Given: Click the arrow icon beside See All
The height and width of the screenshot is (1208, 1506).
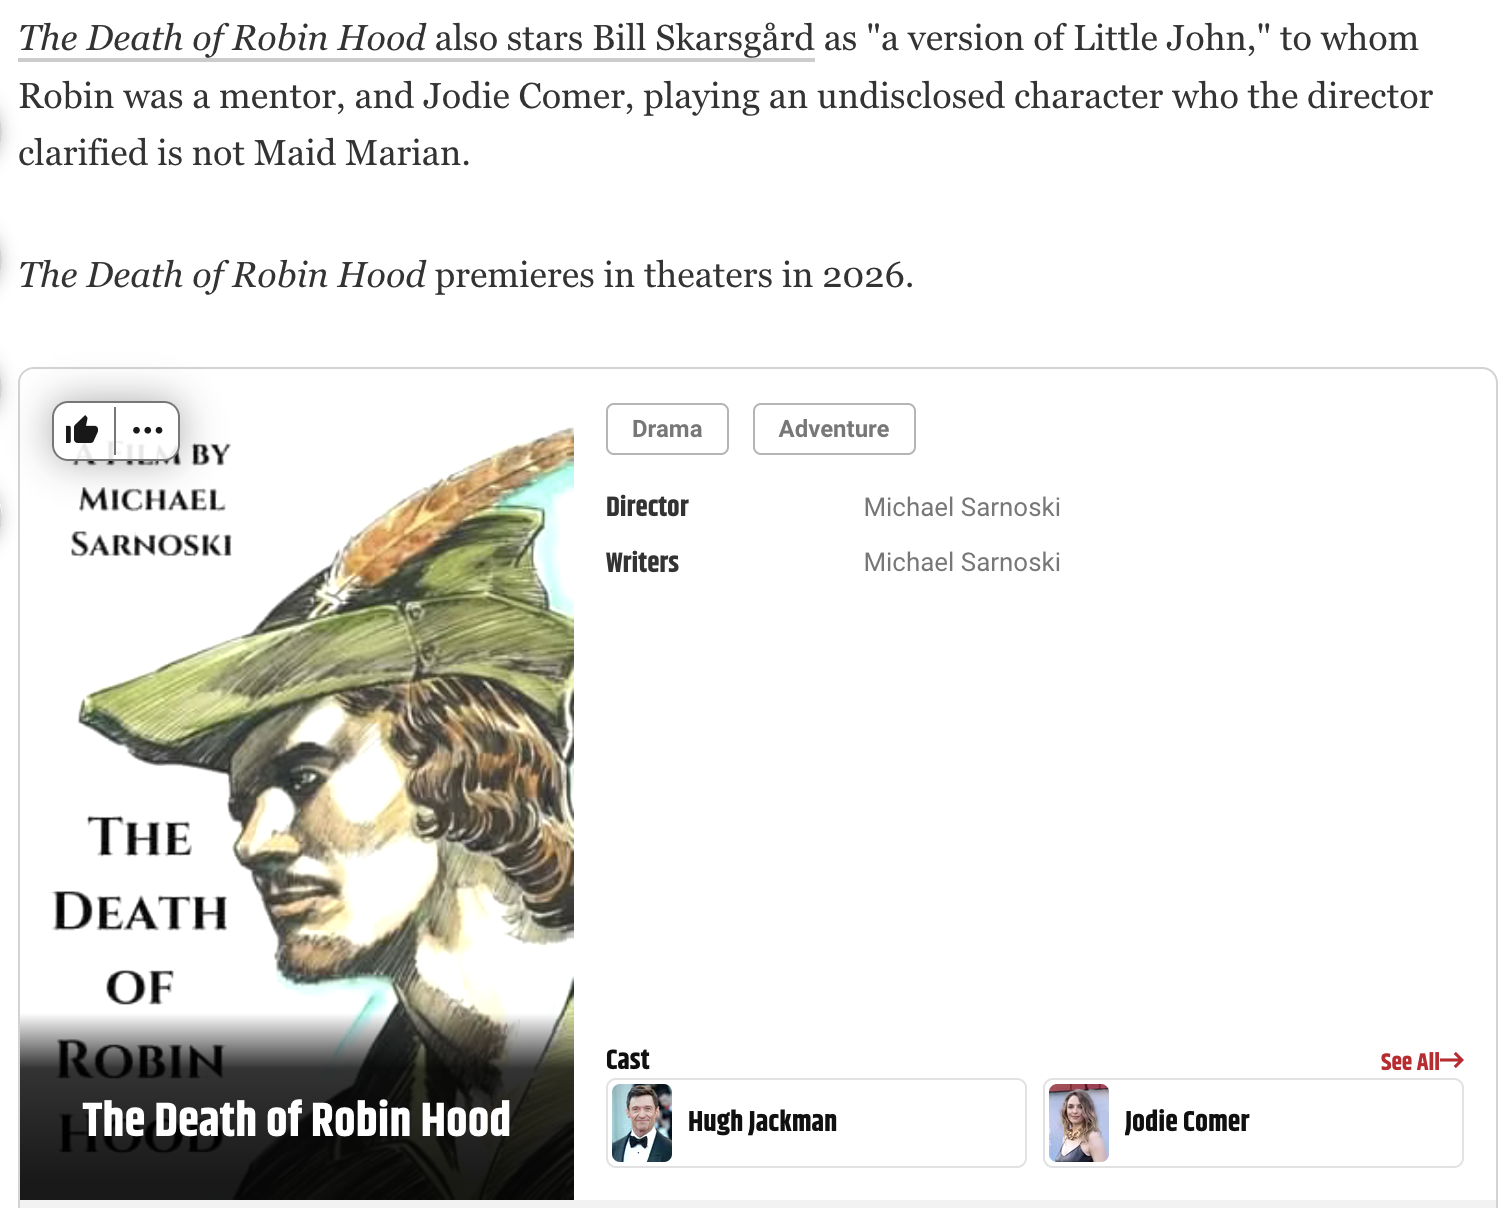Looking at the screenshot, I should pos(1453,1060).
